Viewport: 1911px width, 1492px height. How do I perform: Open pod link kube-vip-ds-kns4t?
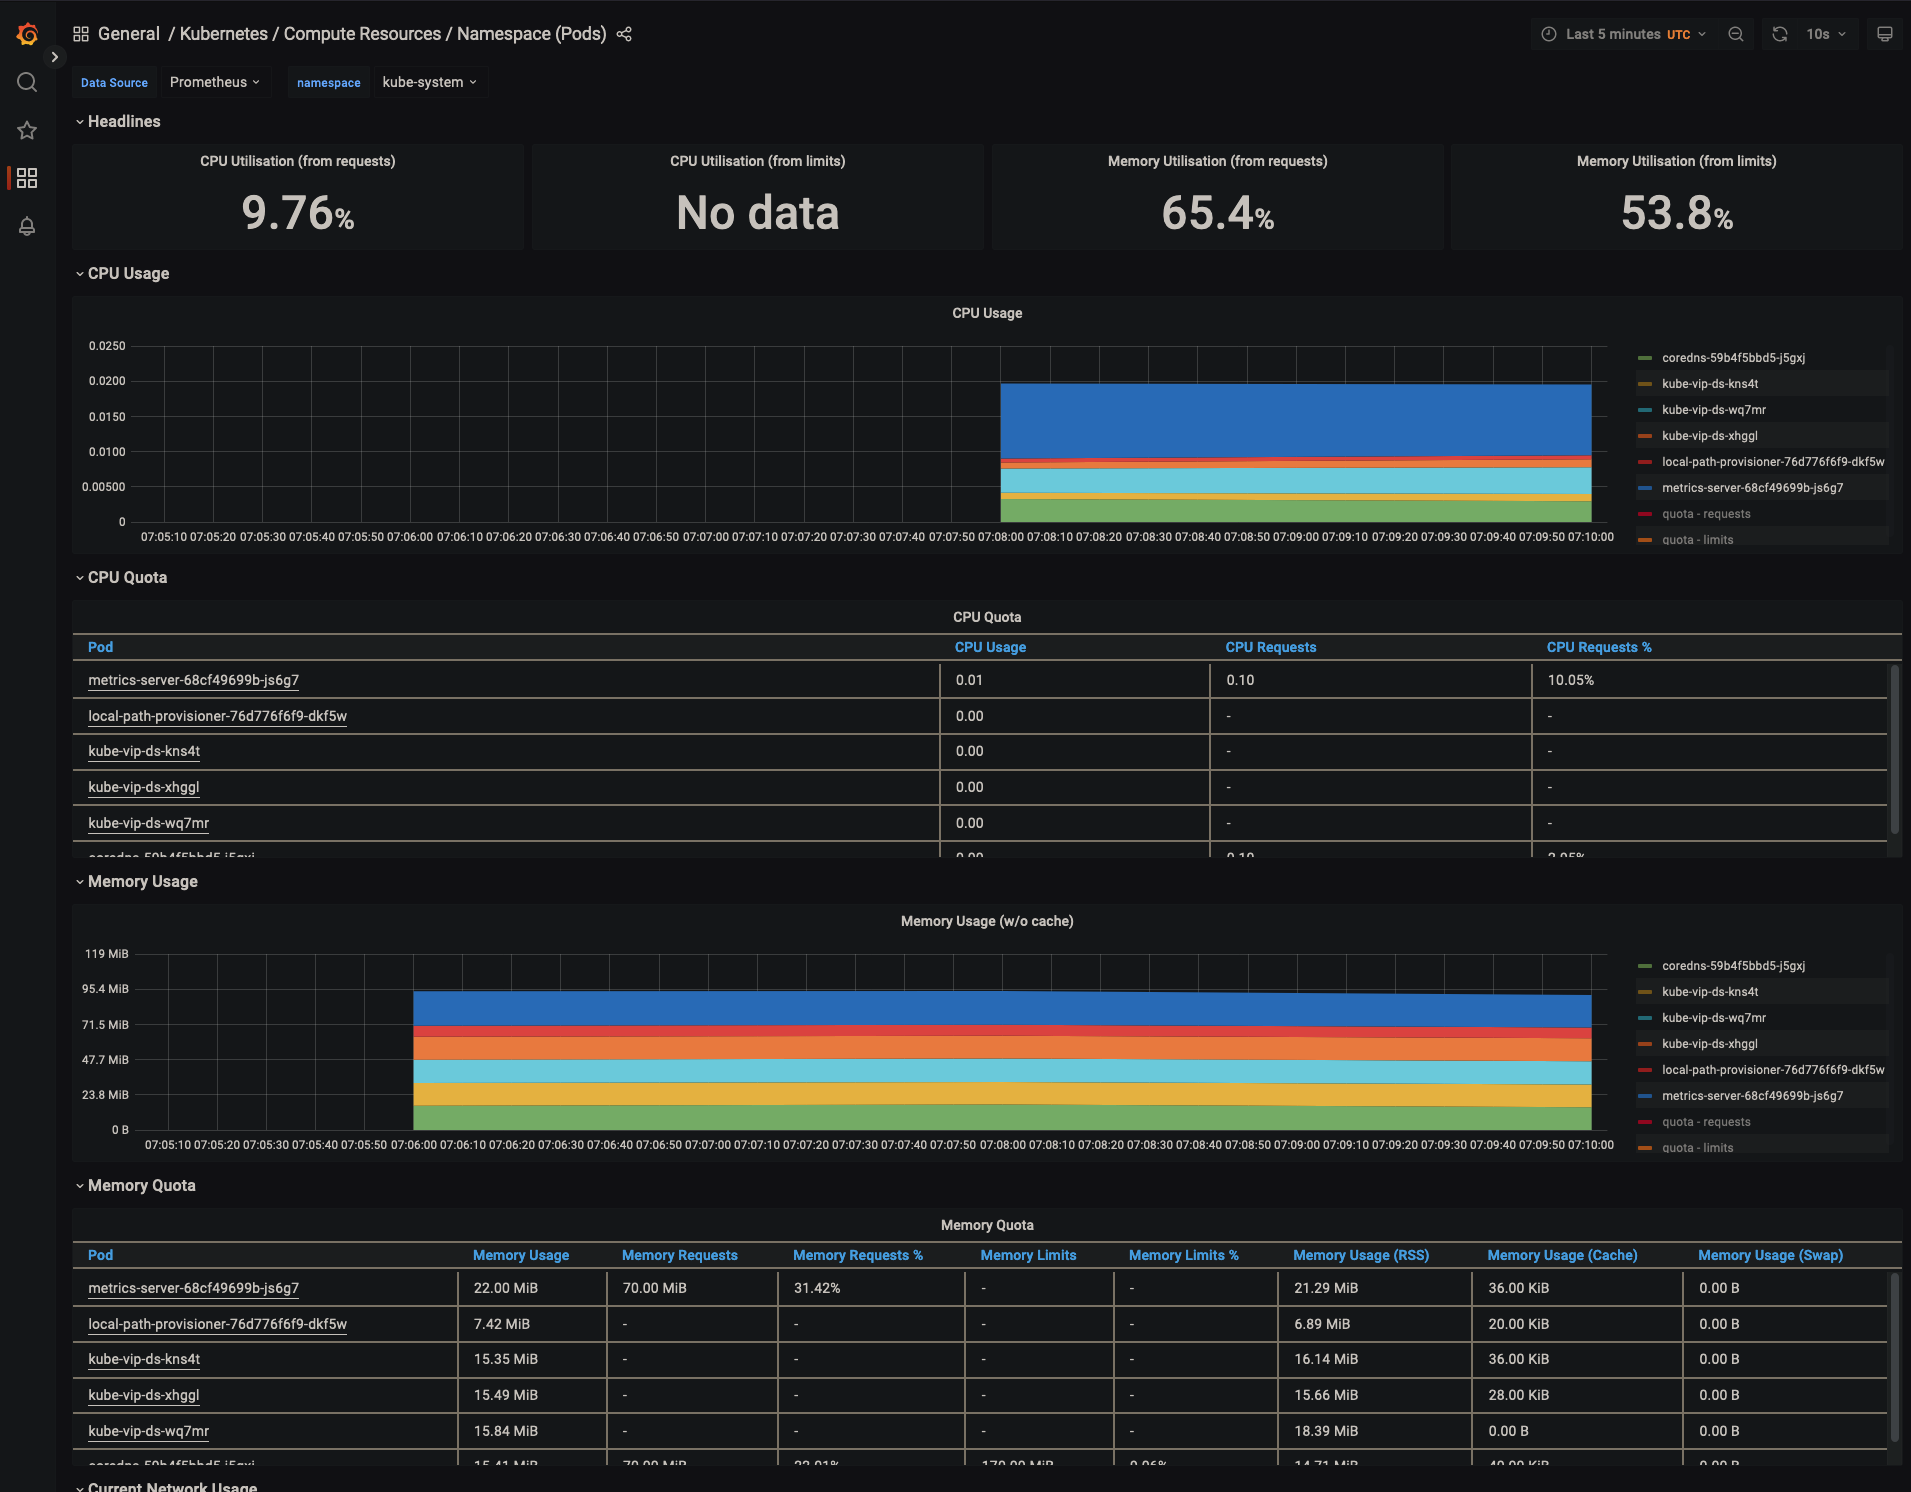(x=144, y=751)
